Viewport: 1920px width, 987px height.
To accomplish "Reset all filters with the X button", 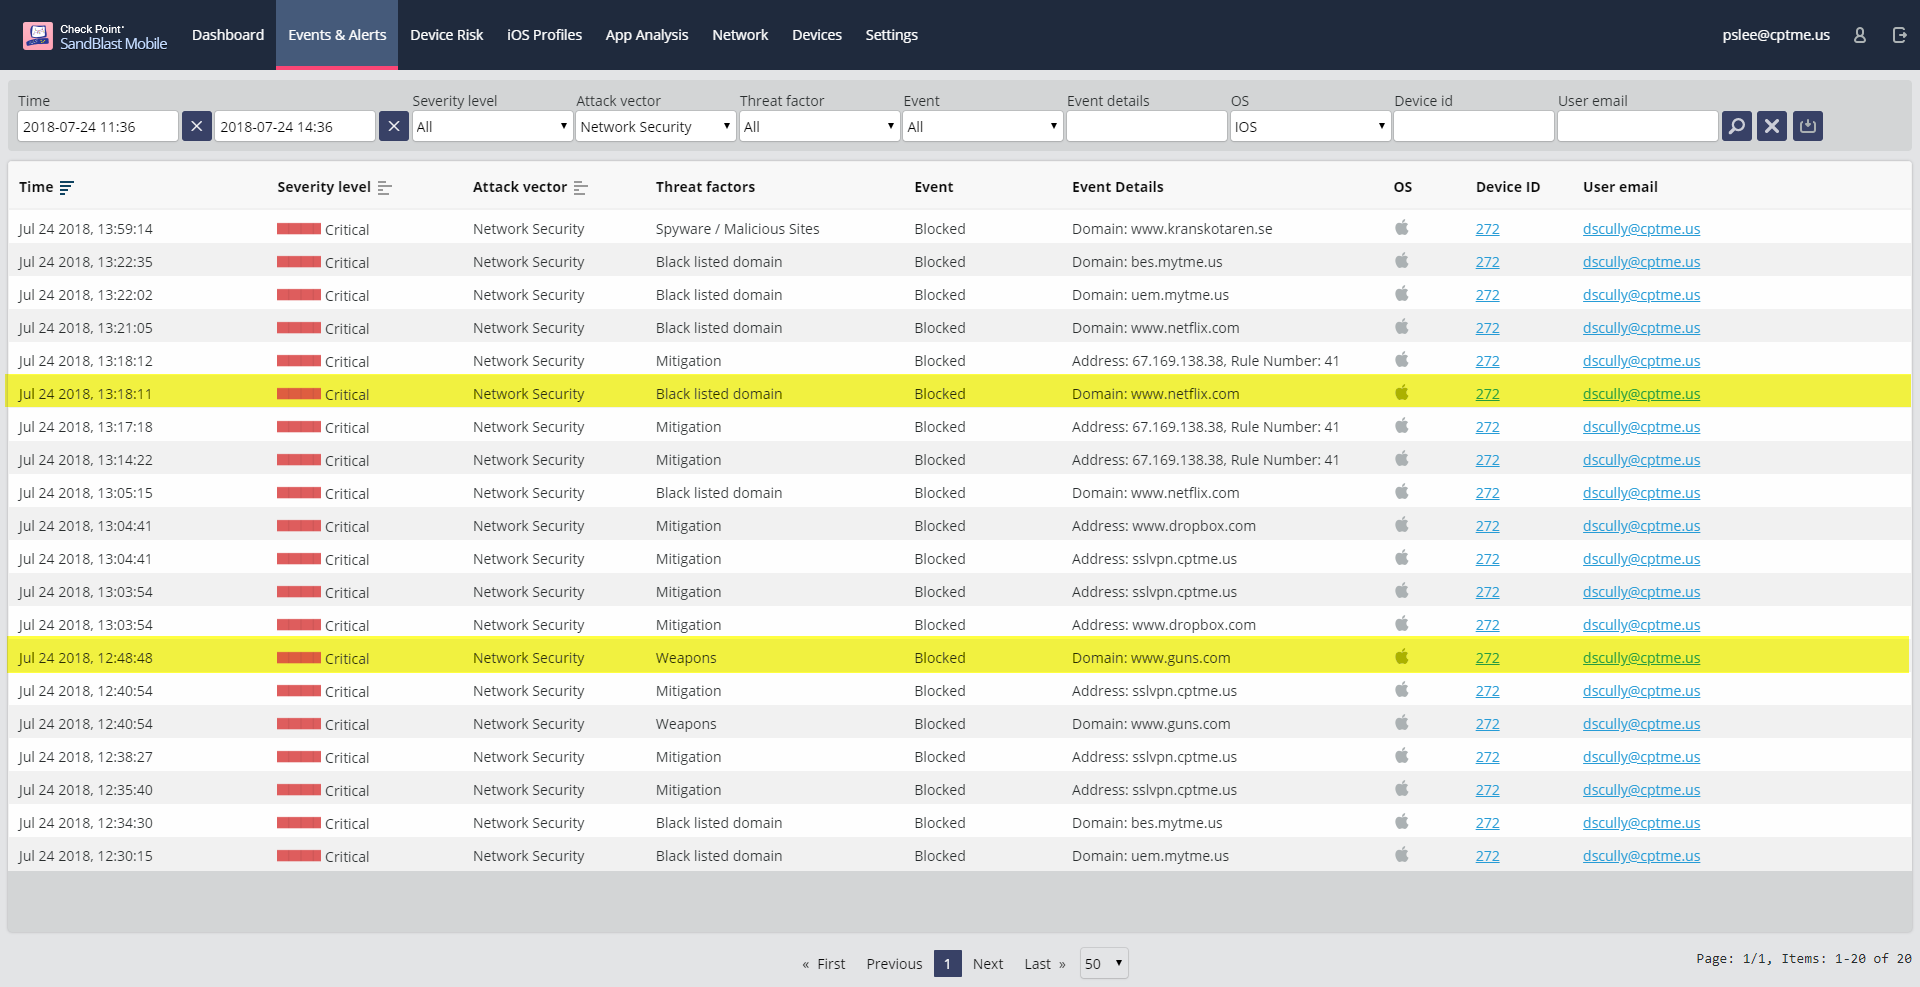I will (1772, 126).
